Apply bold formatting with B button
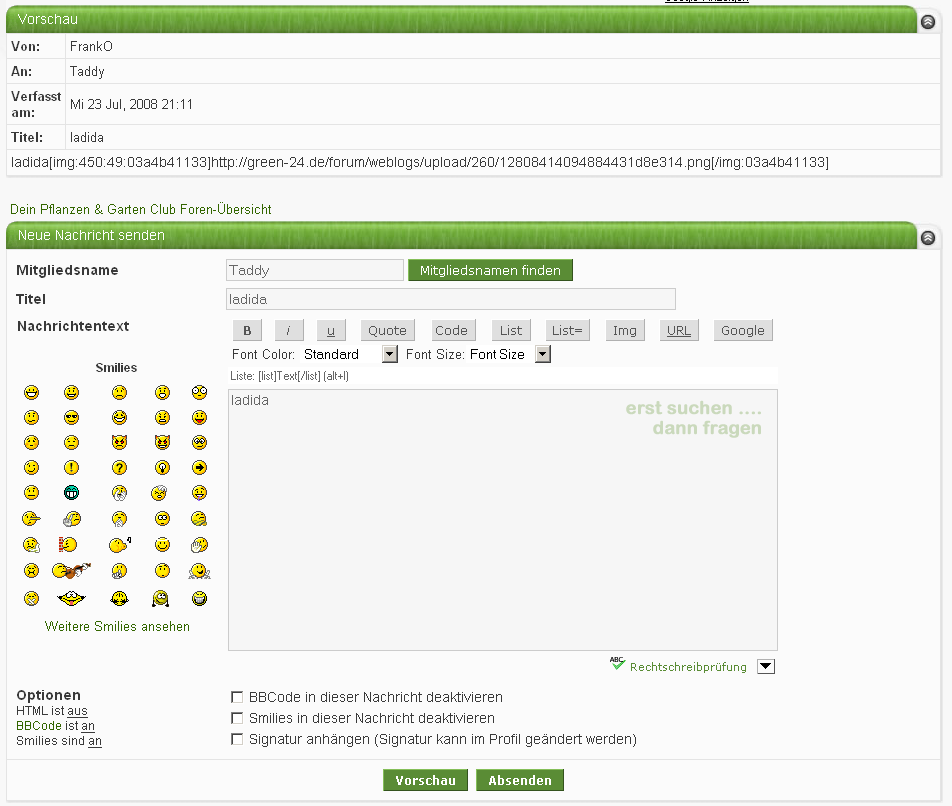This screenshot has height=806, width=952. (247, 331)
